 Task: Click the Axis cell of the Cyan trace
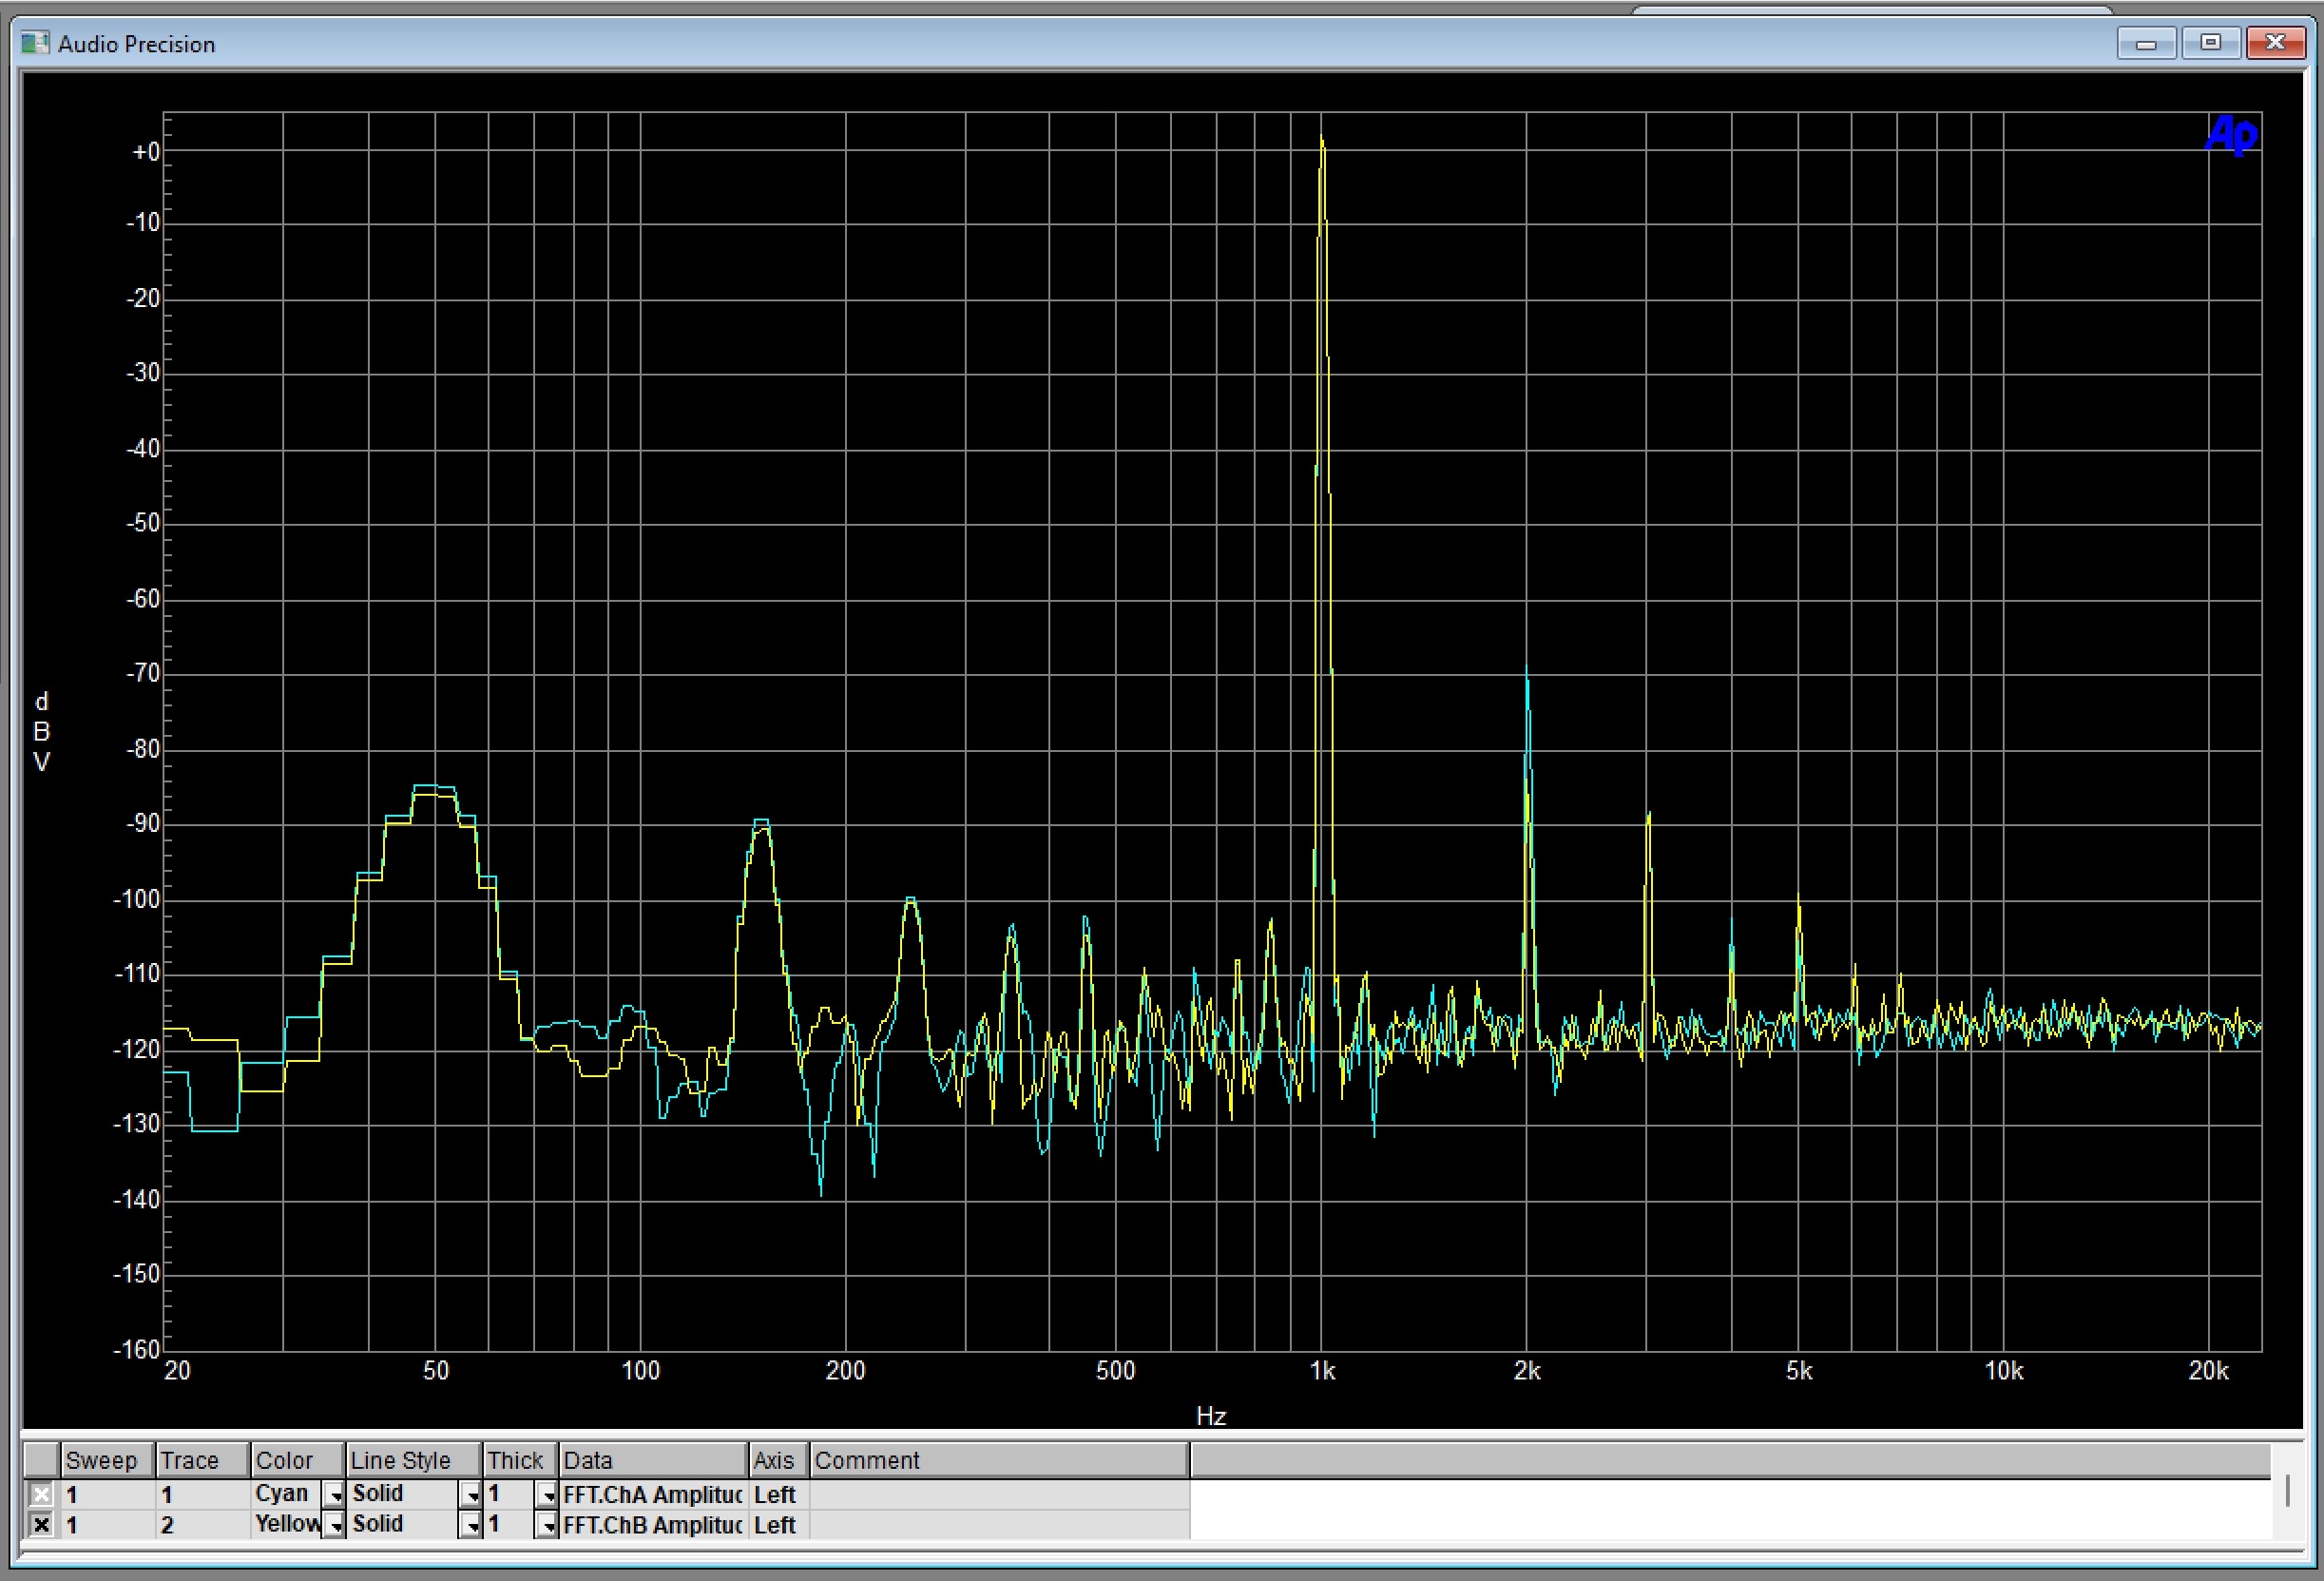(x=776, y=1495)
